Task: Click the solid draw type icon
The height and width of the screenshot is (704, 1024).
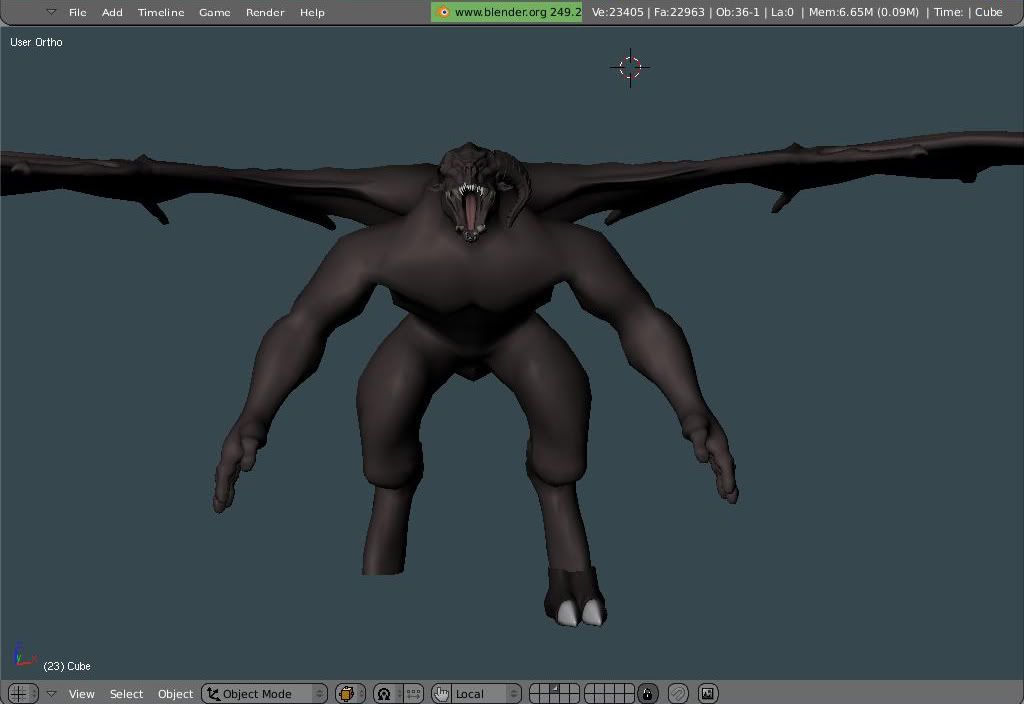Action: point(348,693)
